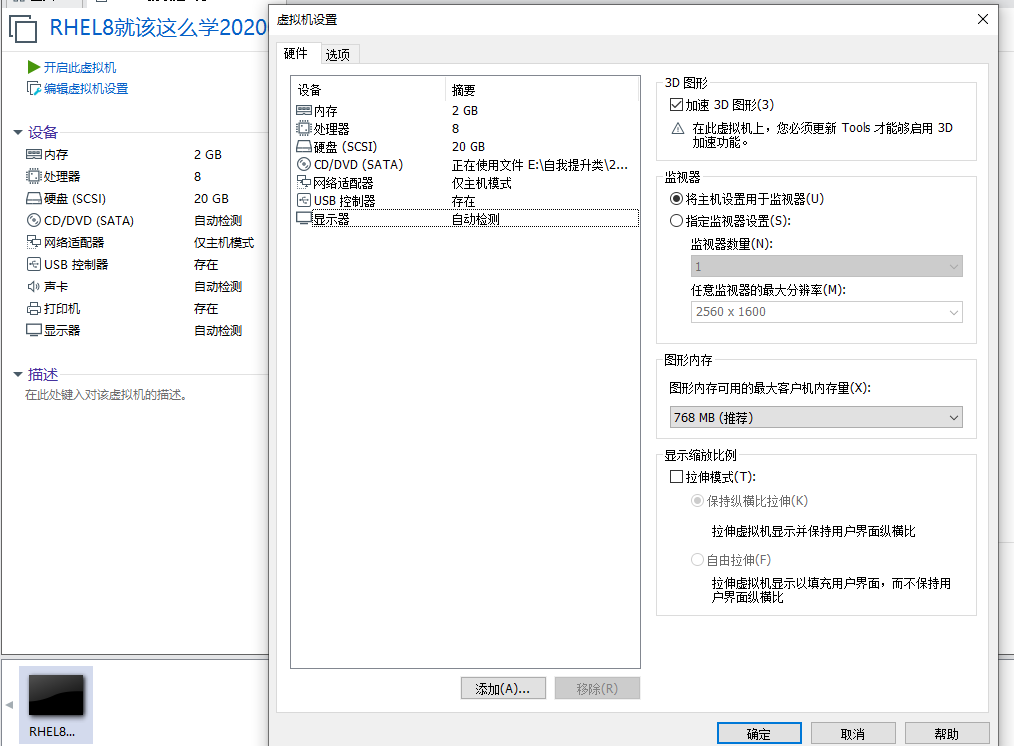1014x746 pixels.
Task: Click thumbnail bar left arrow
Action: pyautogui.click(x=9, y=705)
